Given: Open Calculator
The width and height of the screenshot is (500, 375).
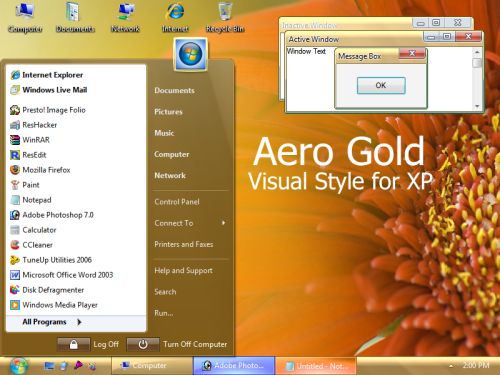Looking at the screenshot, I should click(x=33, y=230).
